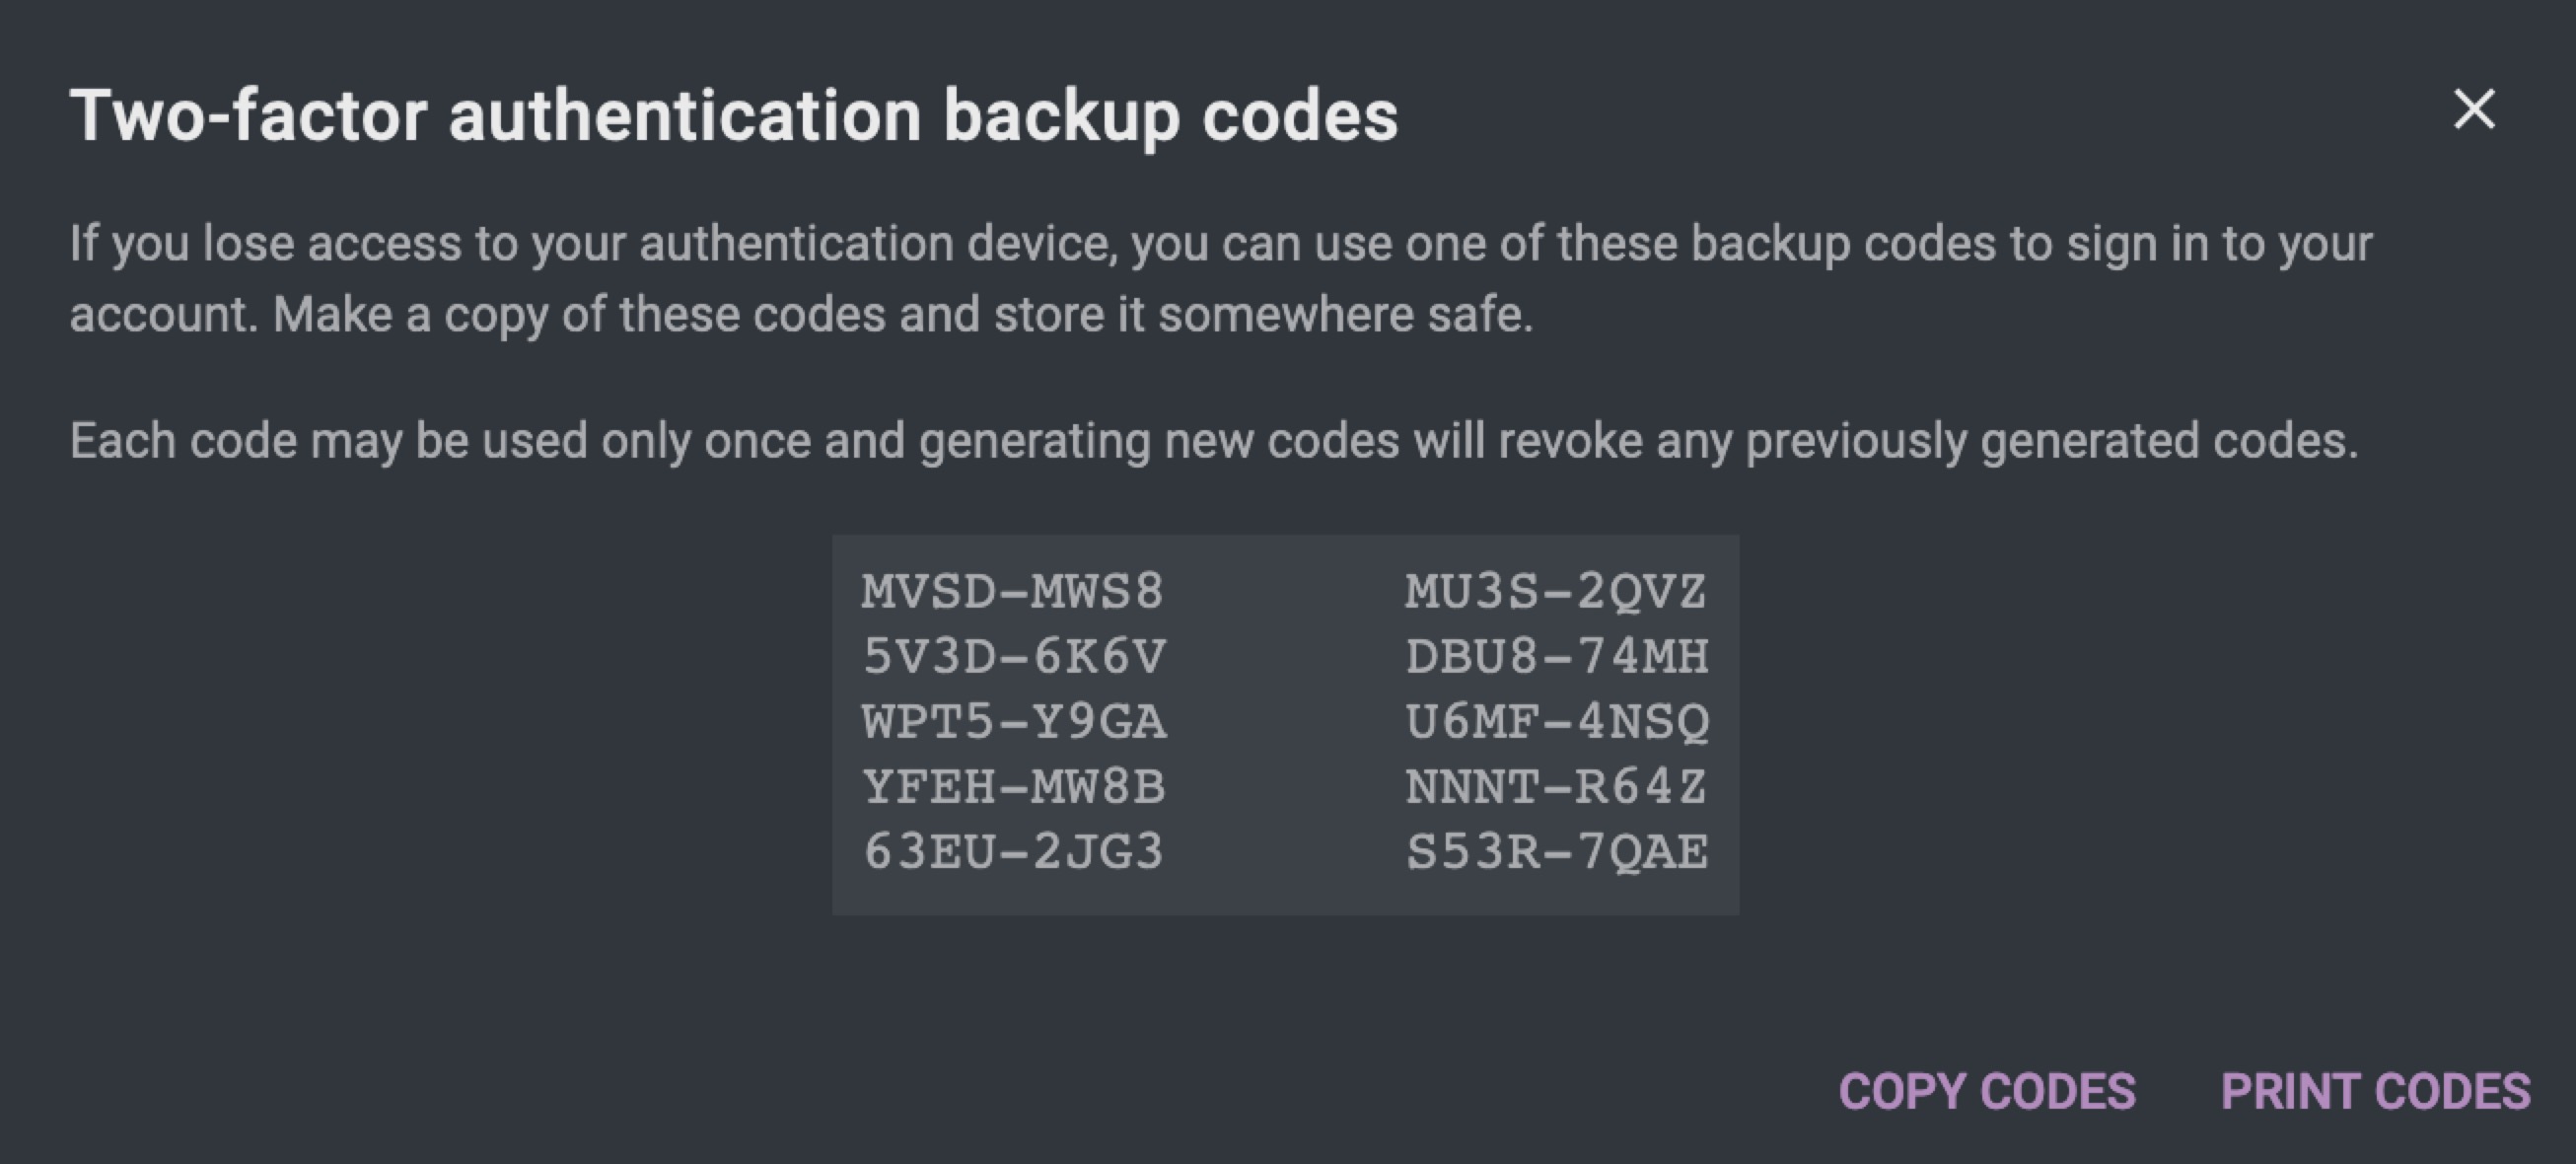Click backup code U6MF-4NSQ
Screen dimensions: 2576x1164
point(1557,721)
